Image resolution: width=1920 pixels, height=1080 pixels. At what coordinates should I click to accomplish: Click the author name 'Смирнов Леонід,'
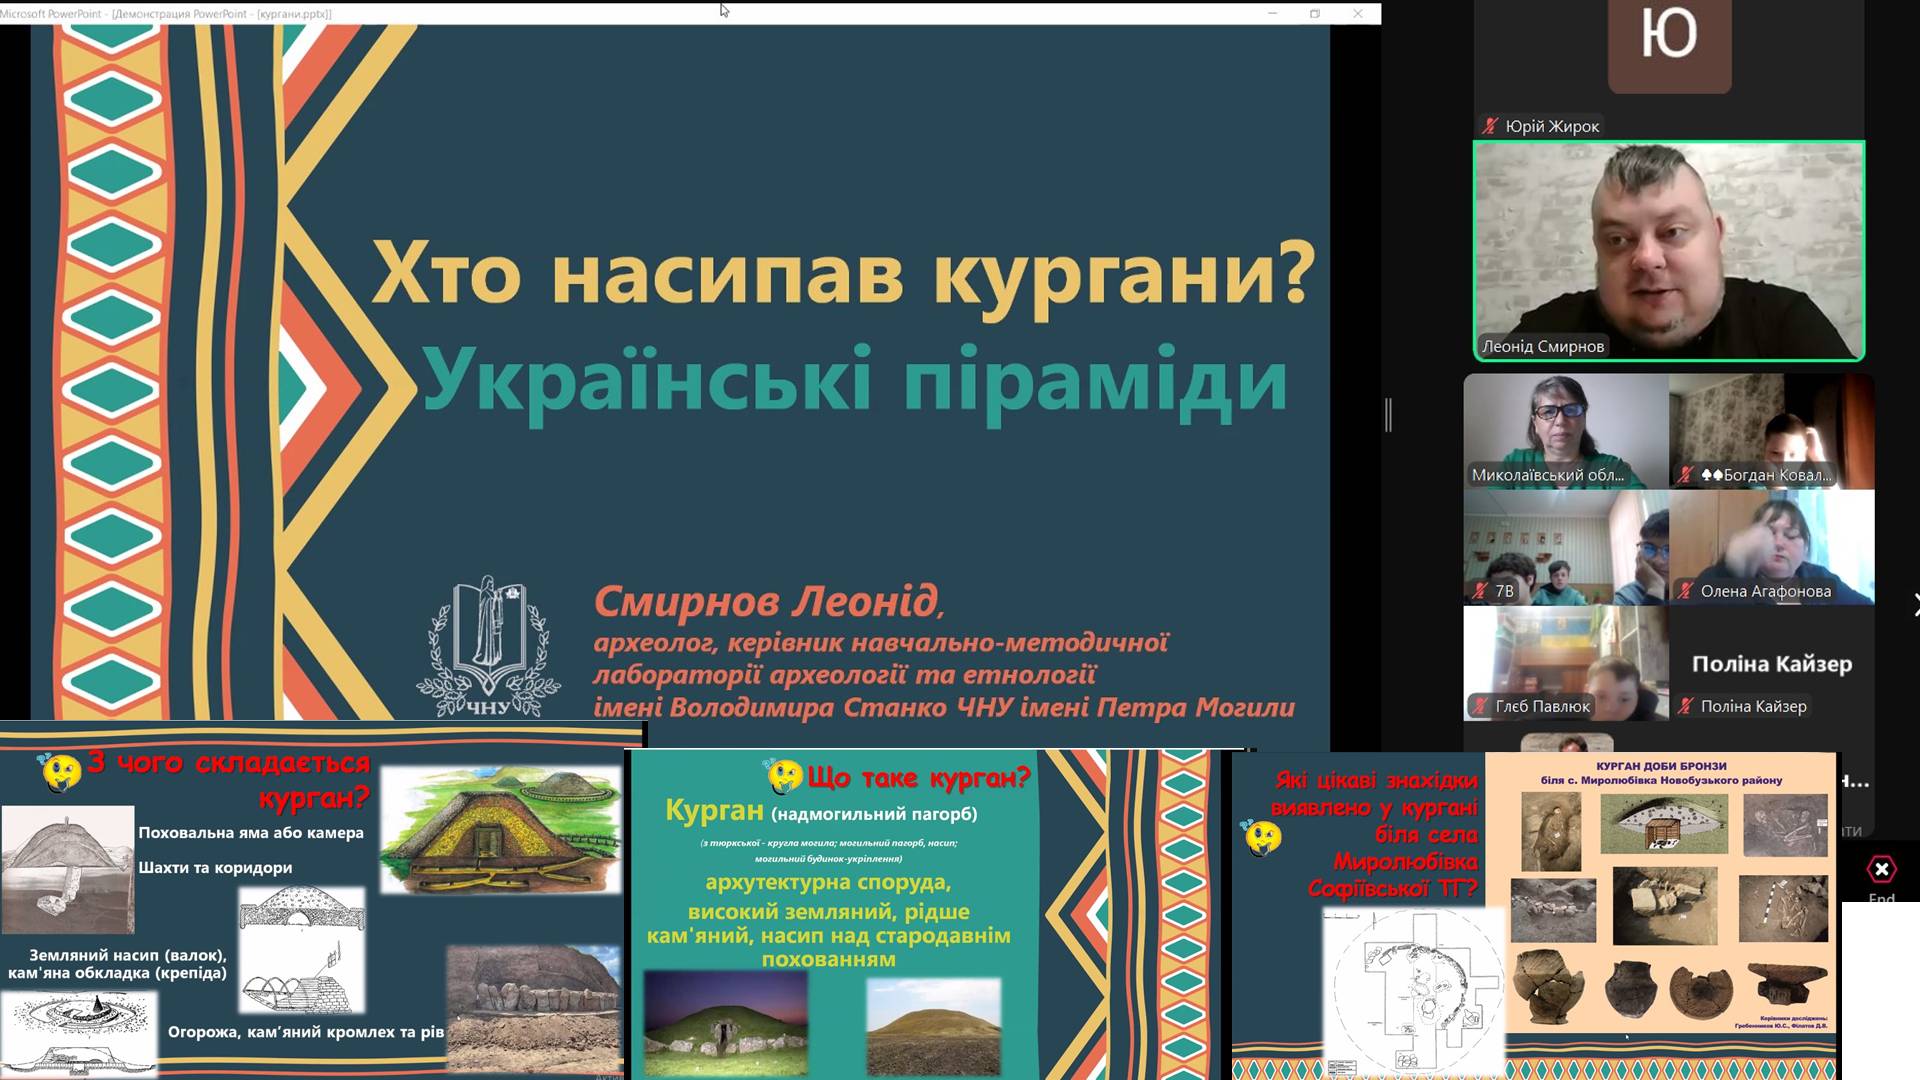(769, 601)
